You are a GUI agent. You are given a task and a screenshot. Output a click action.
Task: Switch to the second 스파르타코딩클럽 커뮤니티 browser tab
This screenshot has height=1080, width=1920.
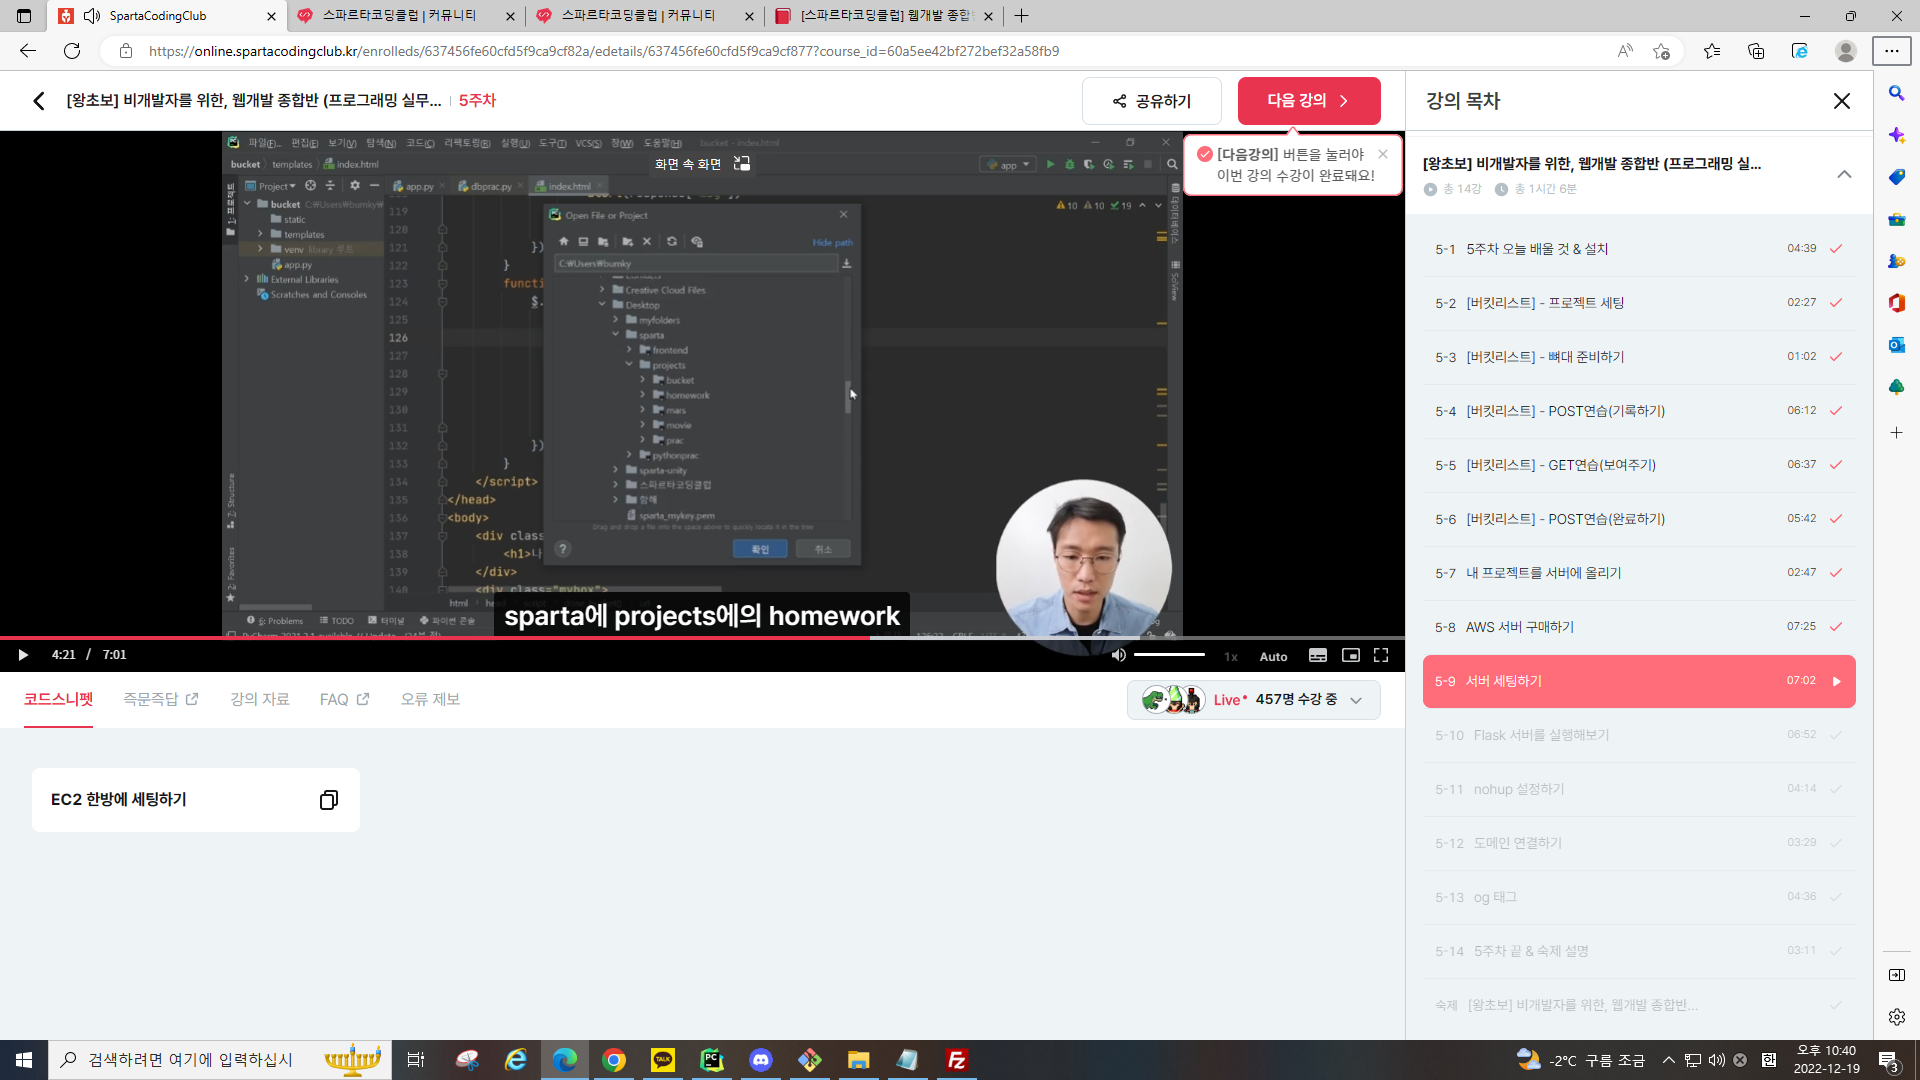(645, 16)
